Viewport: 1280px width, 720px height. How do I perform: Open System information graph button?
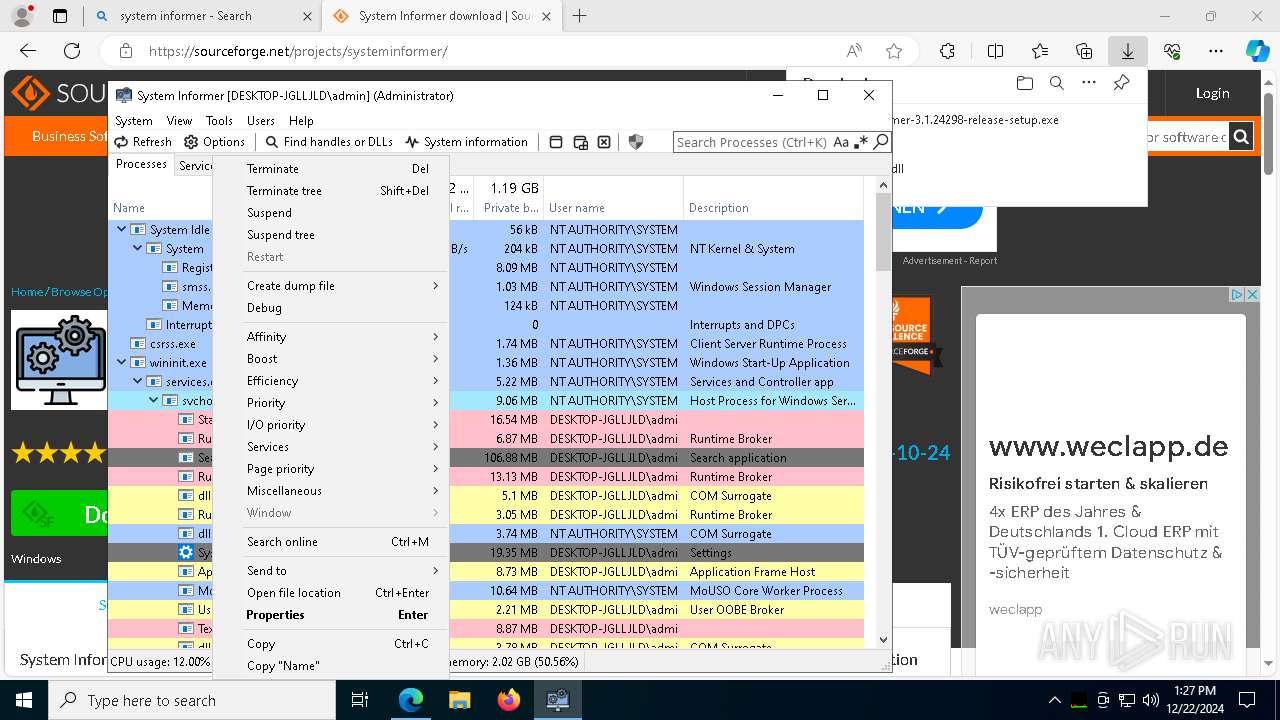(466, 142)
